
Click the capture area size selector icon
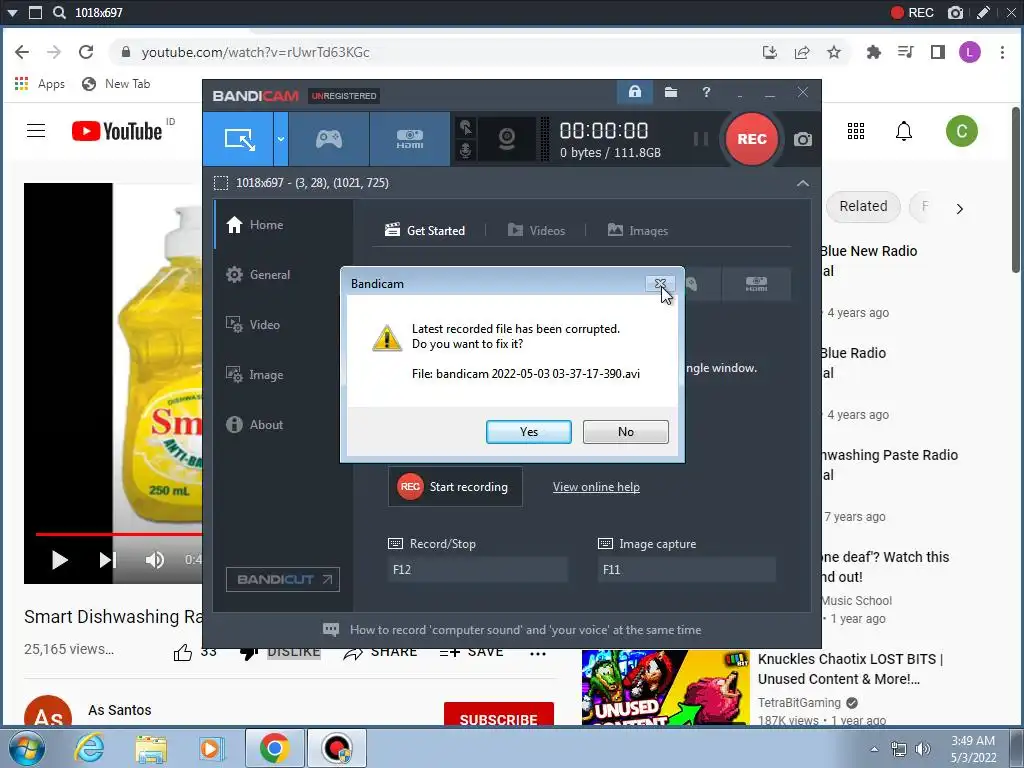[x=221, y=183]
